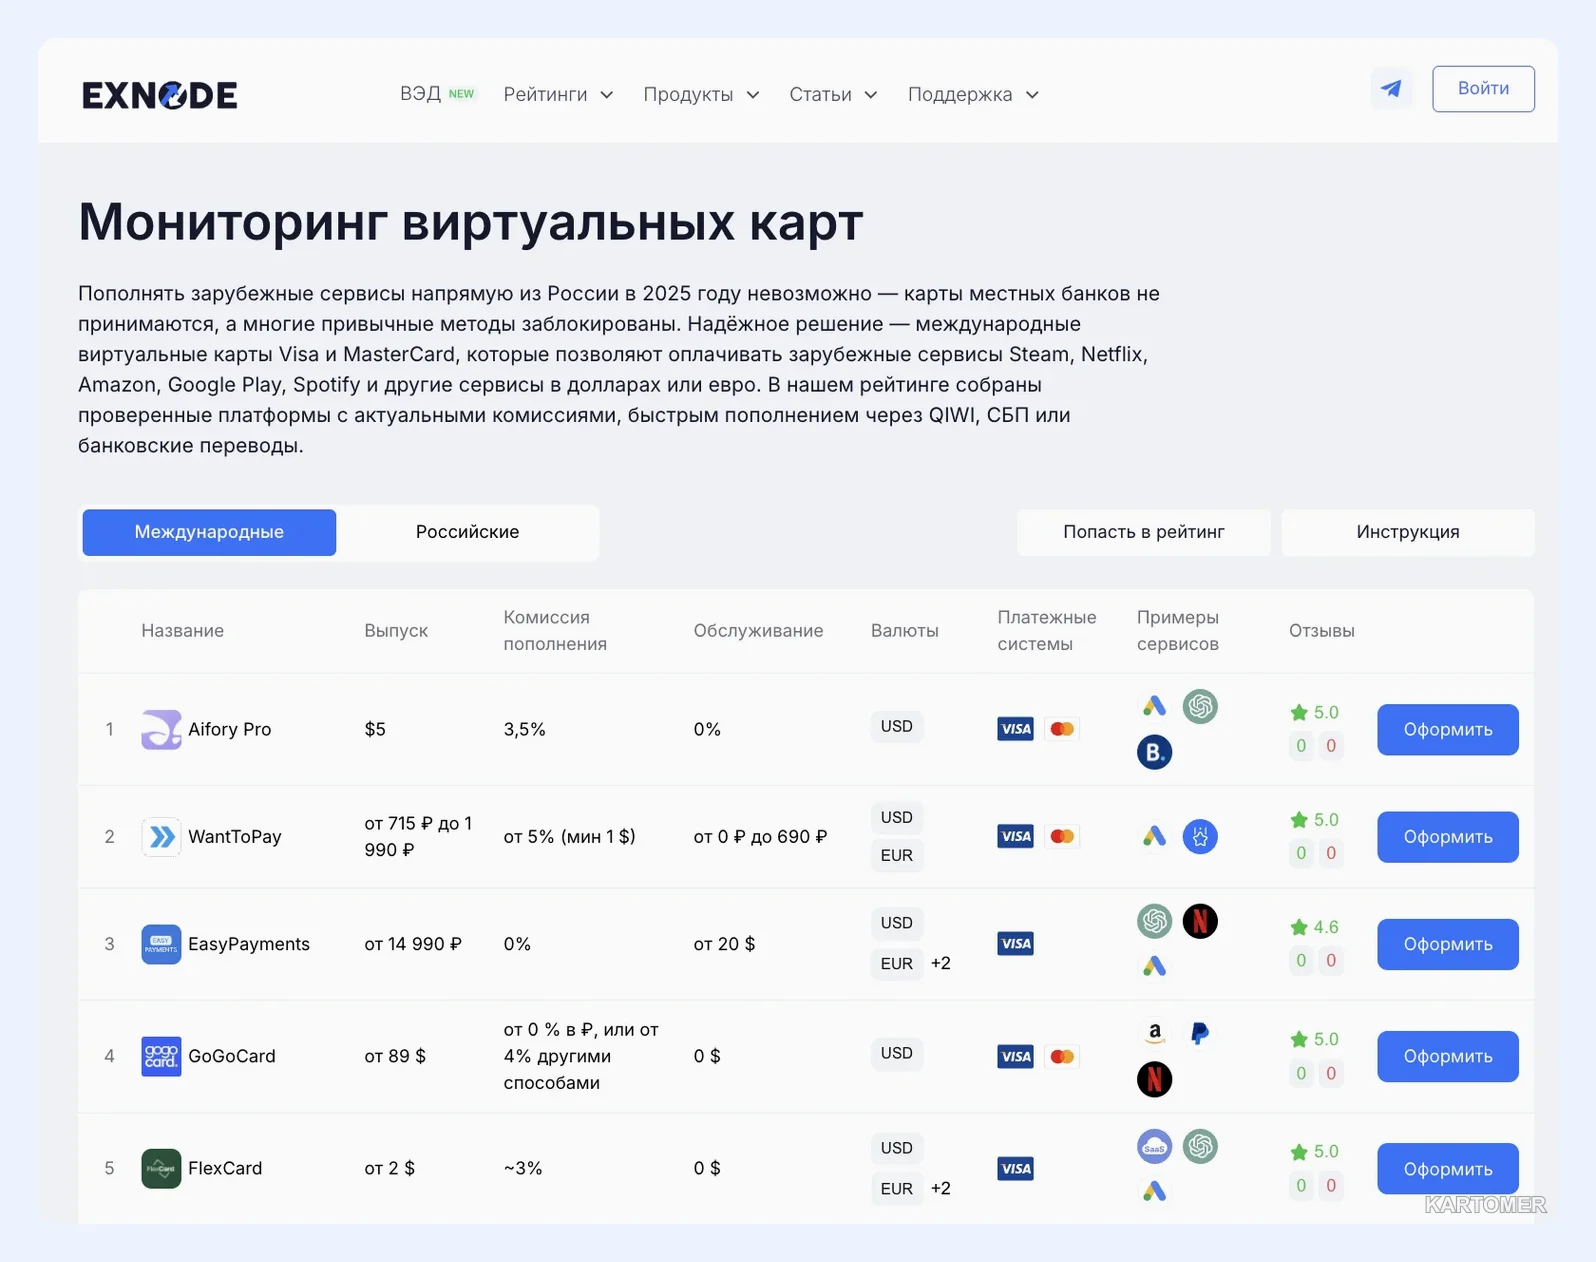Click ChatGPT icon in EasyPayments row
This screenshot has height=1262, width=1596.
pyautogui.click(x=1154, y=921)
